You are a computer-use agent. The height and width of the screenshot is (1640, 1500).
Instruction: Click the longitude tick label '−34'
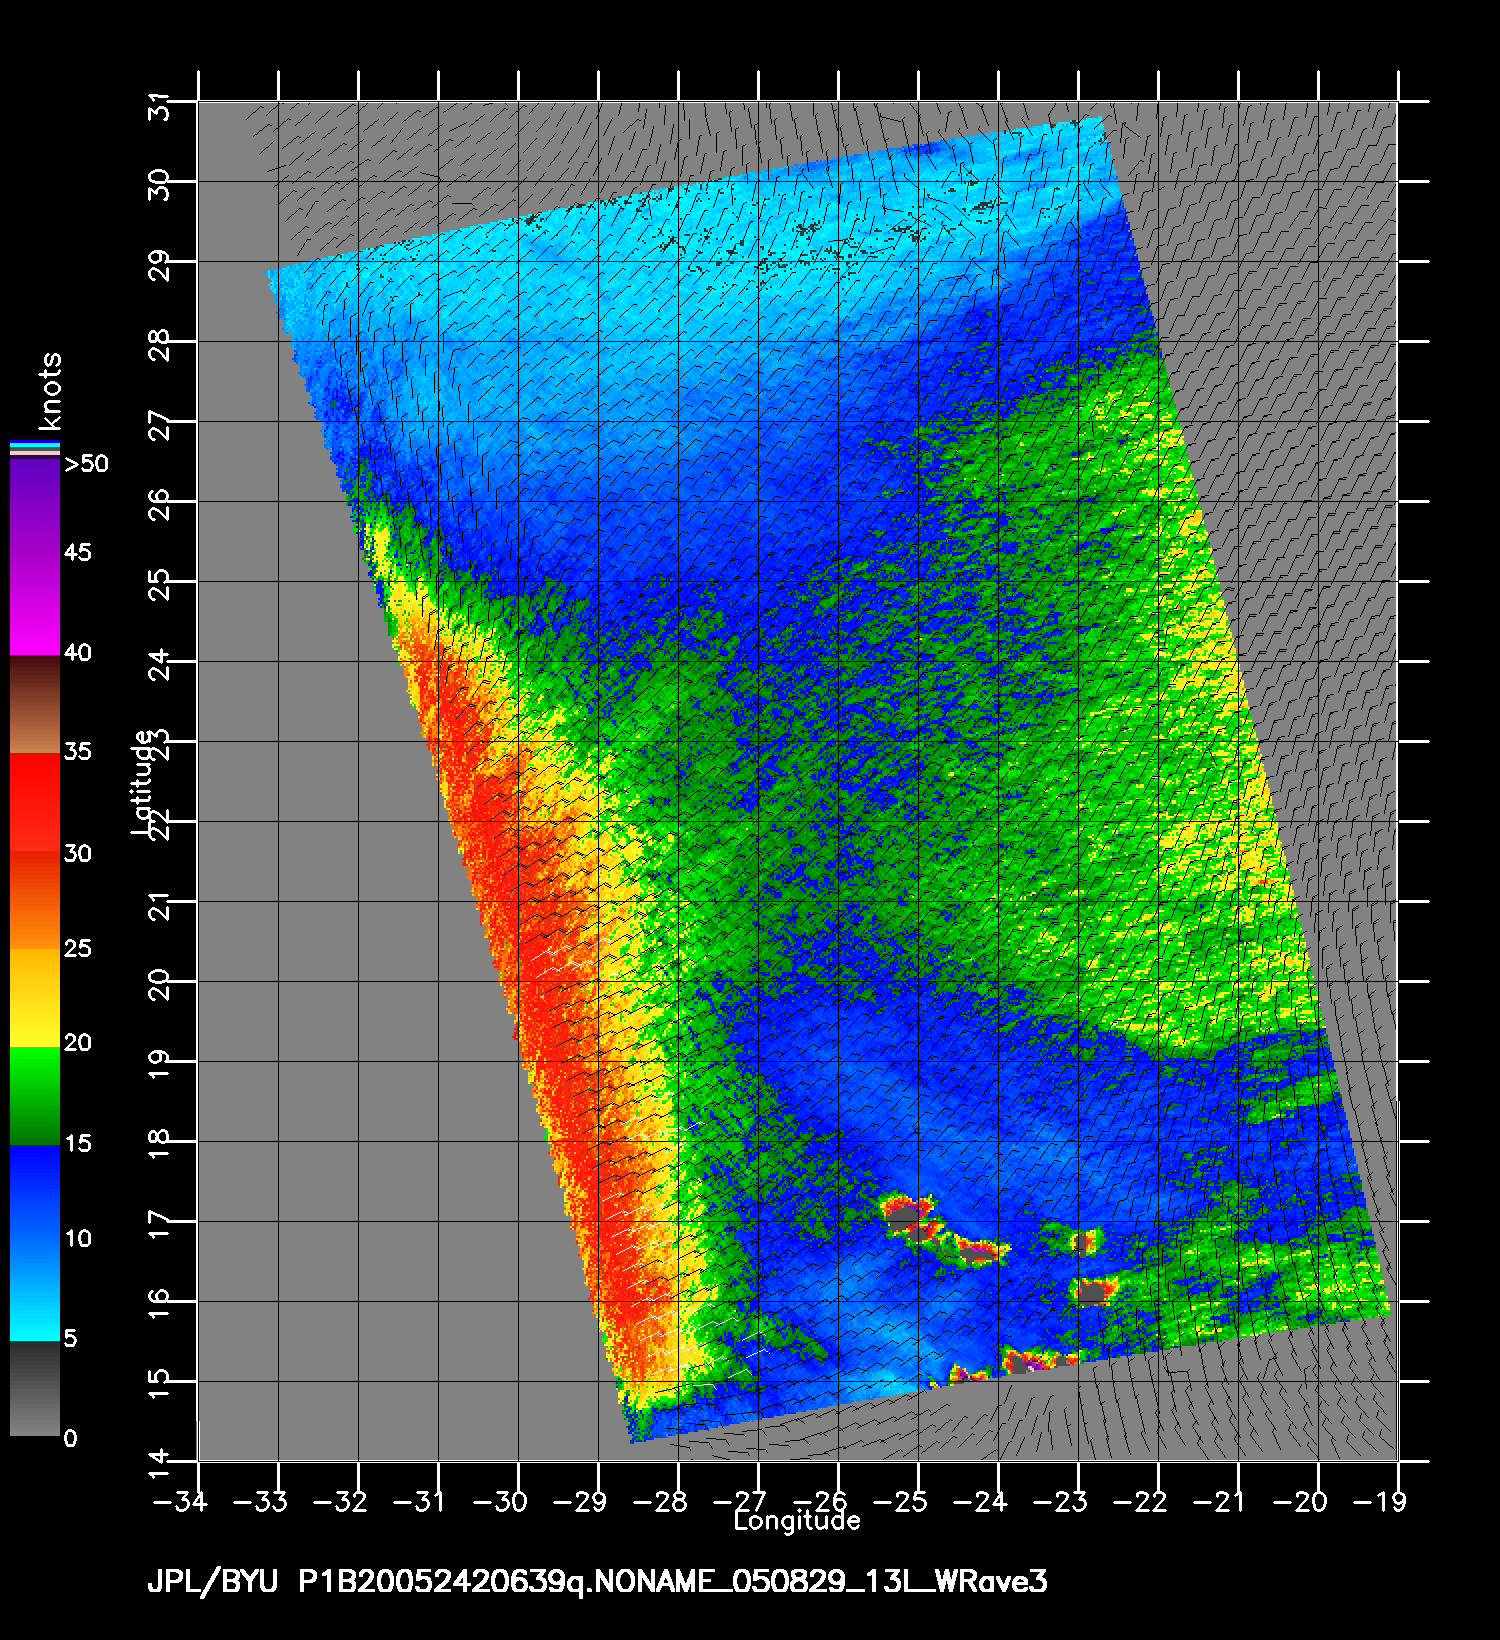point(180,1502)
